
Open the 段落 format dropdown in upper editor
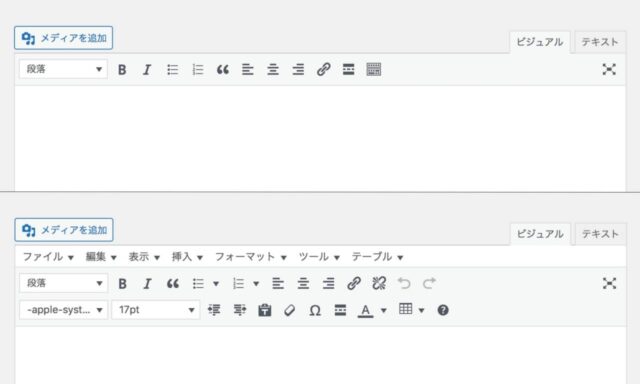63,69
